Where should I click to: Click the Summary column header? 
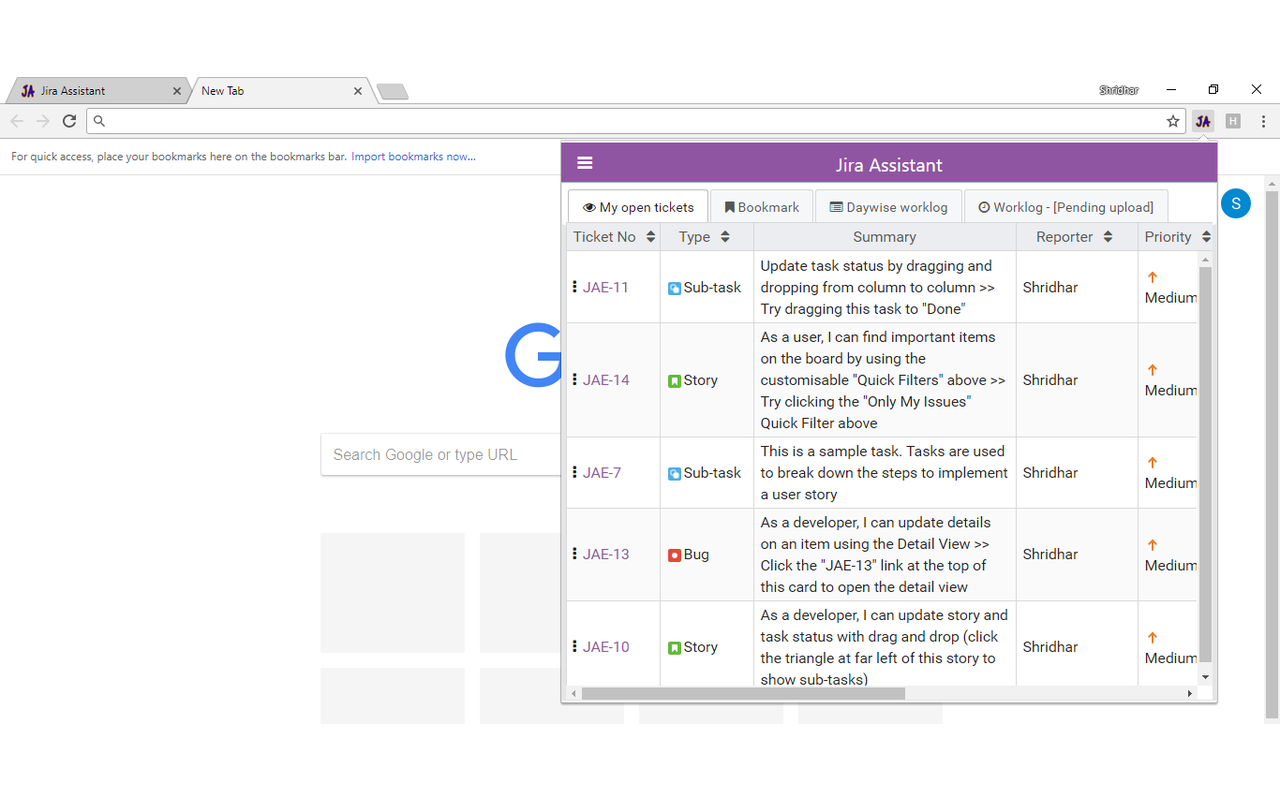[x=884, y=237]
